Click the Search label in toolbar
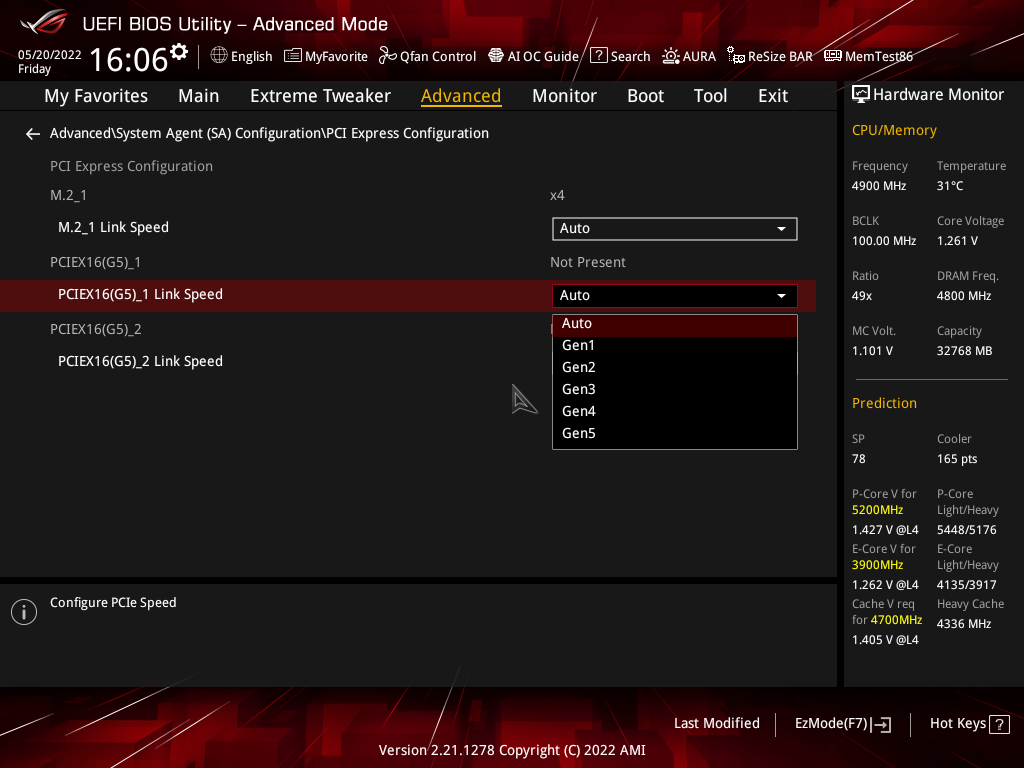Screen dimensions: 1024x768 point(630,57)
